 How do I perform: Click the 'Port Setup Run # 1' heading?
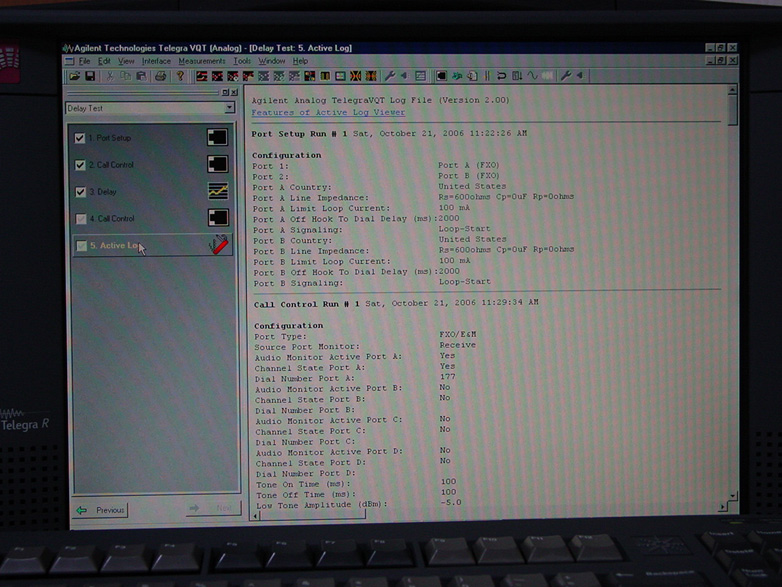coord(299,134)
